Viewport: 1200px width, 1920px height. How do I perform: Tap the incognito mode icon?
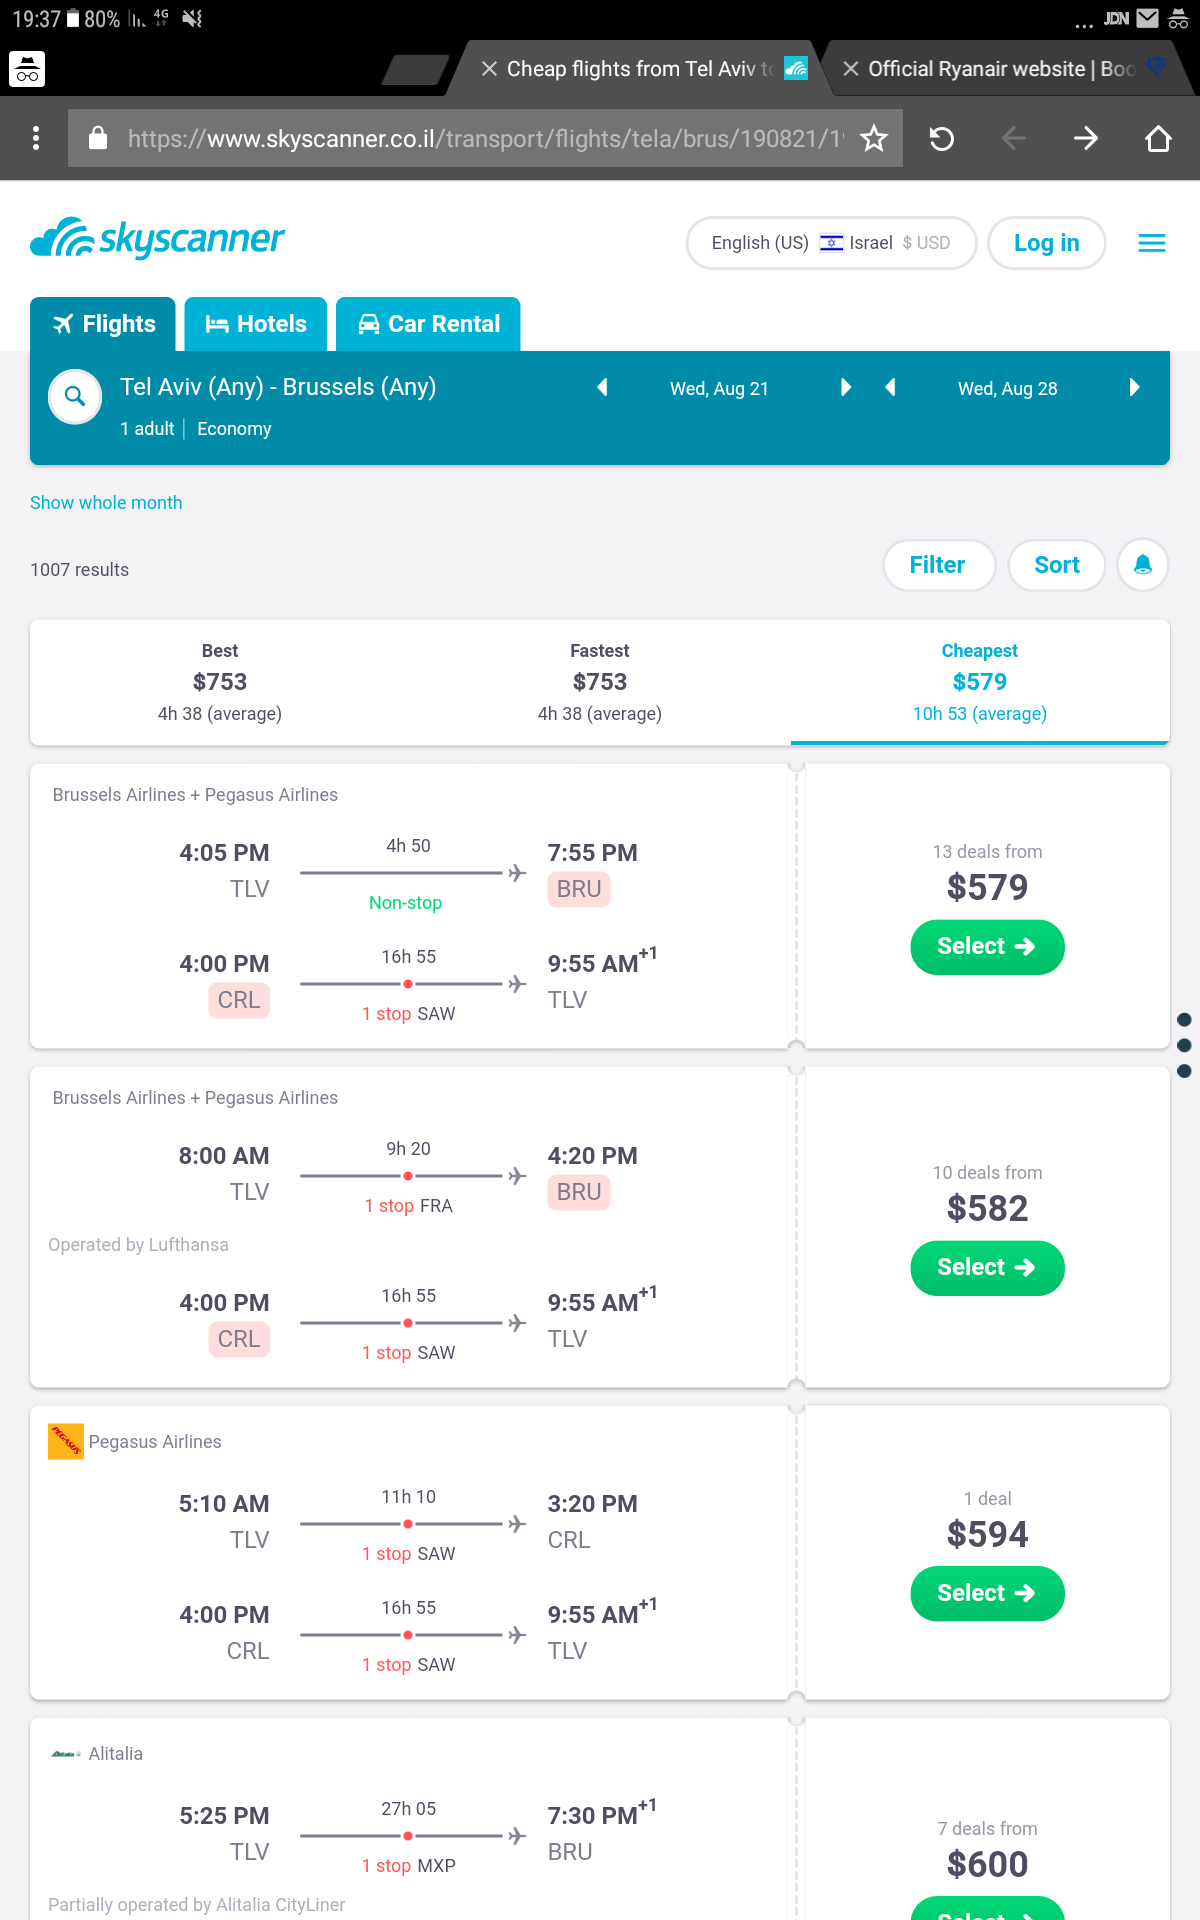(27, 69)
